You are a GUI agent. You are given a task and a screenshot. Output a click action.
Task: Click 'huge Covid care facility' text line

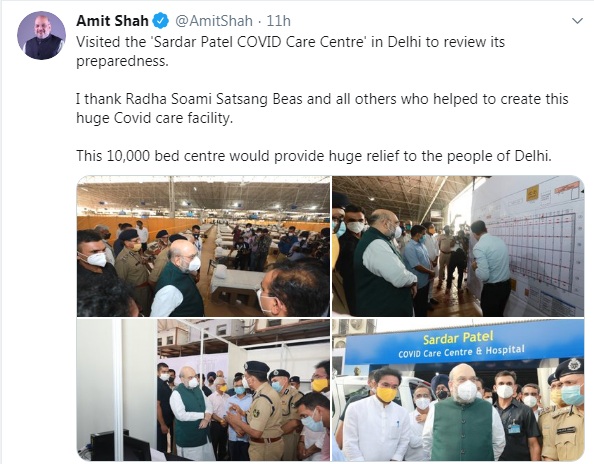click(x=155, y=118)
